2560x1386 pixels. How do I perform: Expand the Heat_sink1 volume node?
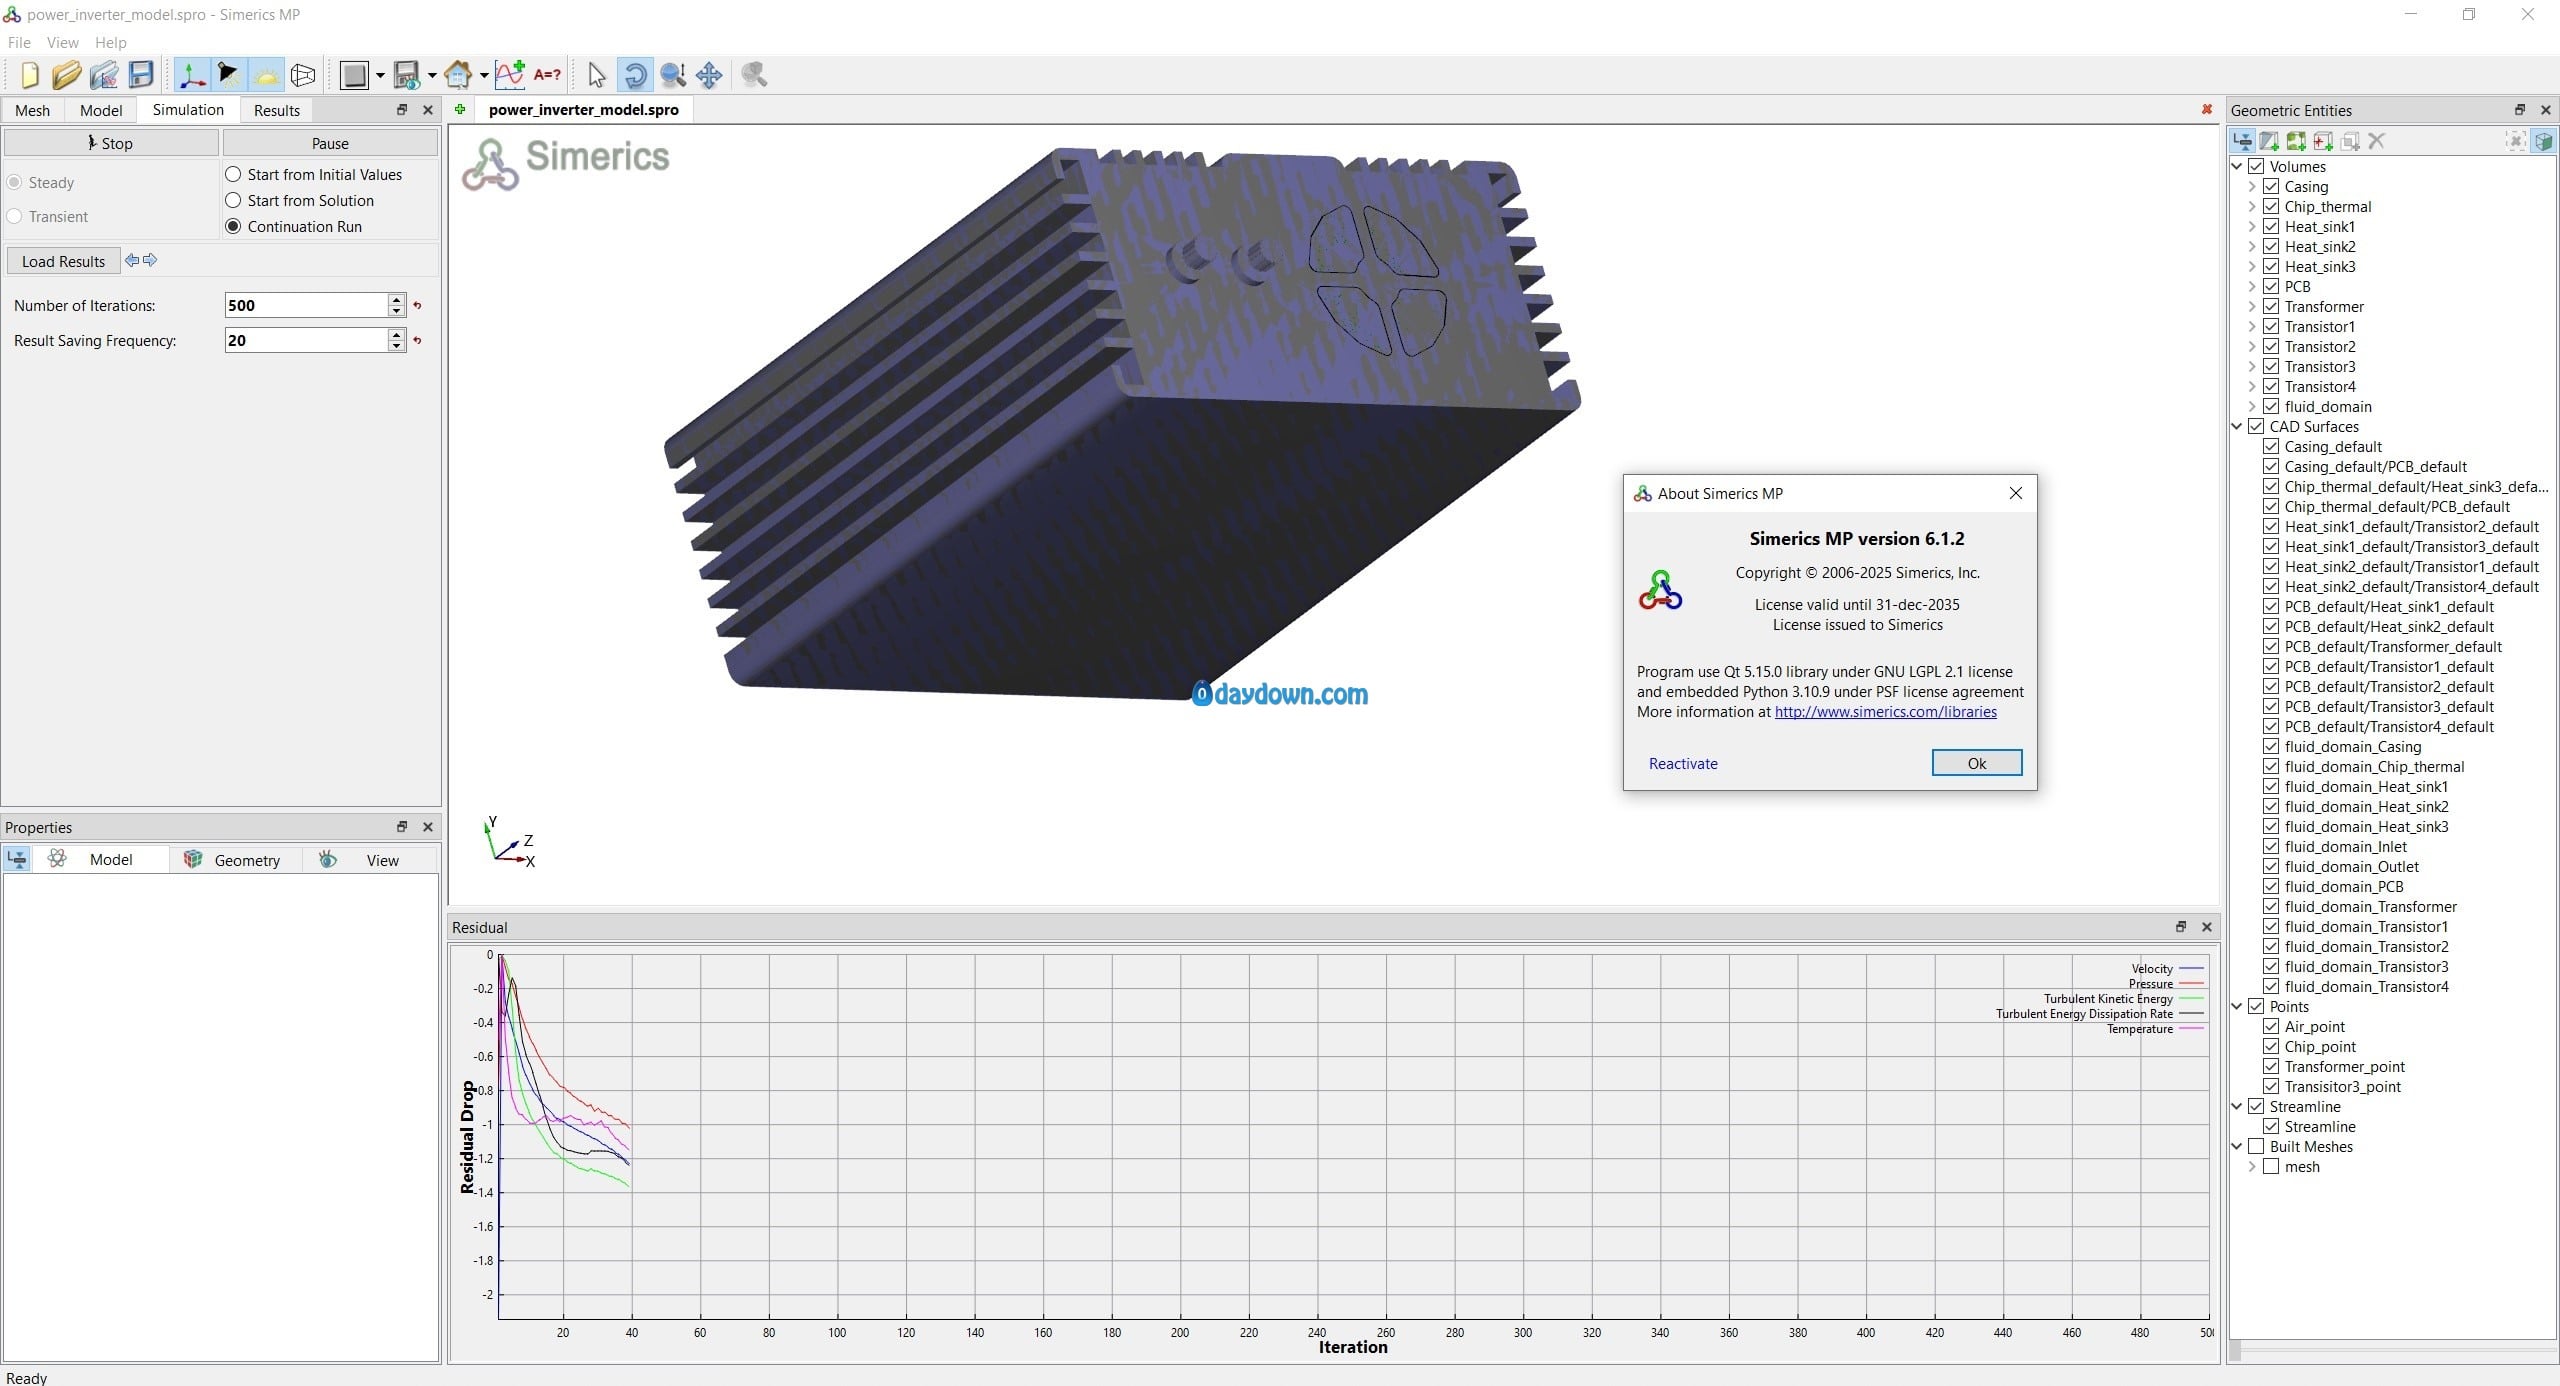[2252, 226]
